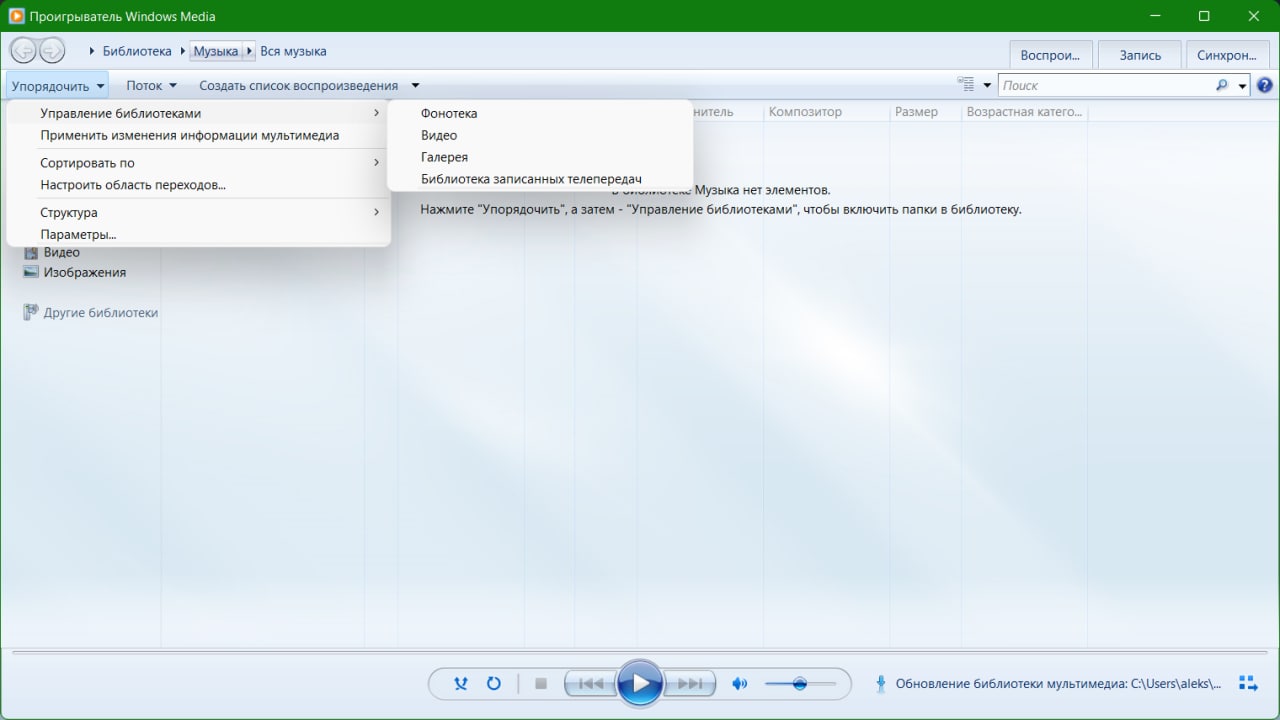Go forward with the right arrow button
The width and height of the screenshot is (1280, 720).
[52, 50]
